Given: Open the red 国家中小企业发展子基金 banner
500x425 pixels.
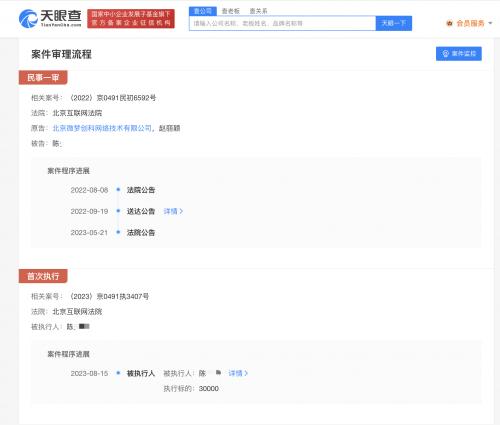Looking at the screenshot, I should click(131, 19).
